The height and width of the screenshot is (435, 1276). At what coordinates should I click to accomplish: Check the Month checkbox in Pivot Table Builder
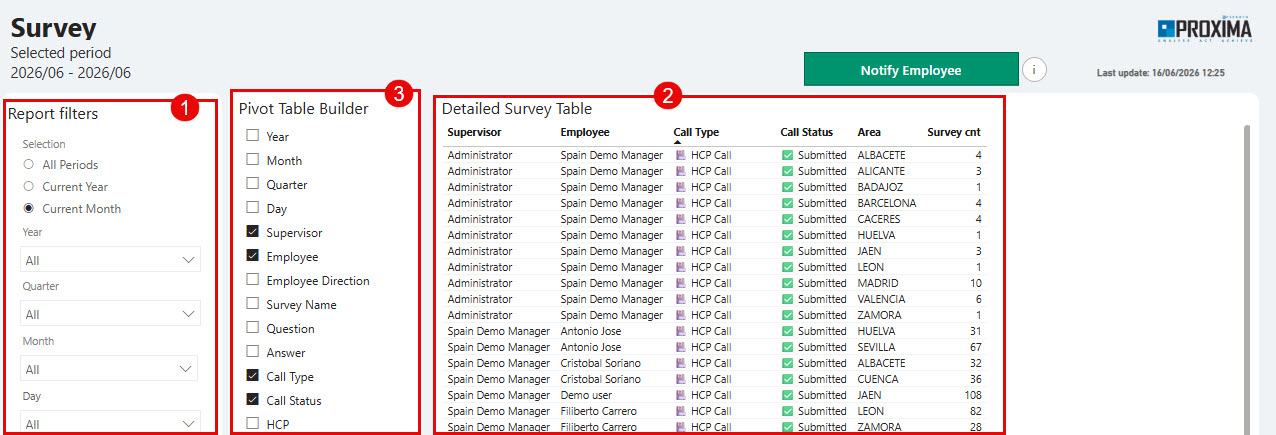click(x=252, y=160)
